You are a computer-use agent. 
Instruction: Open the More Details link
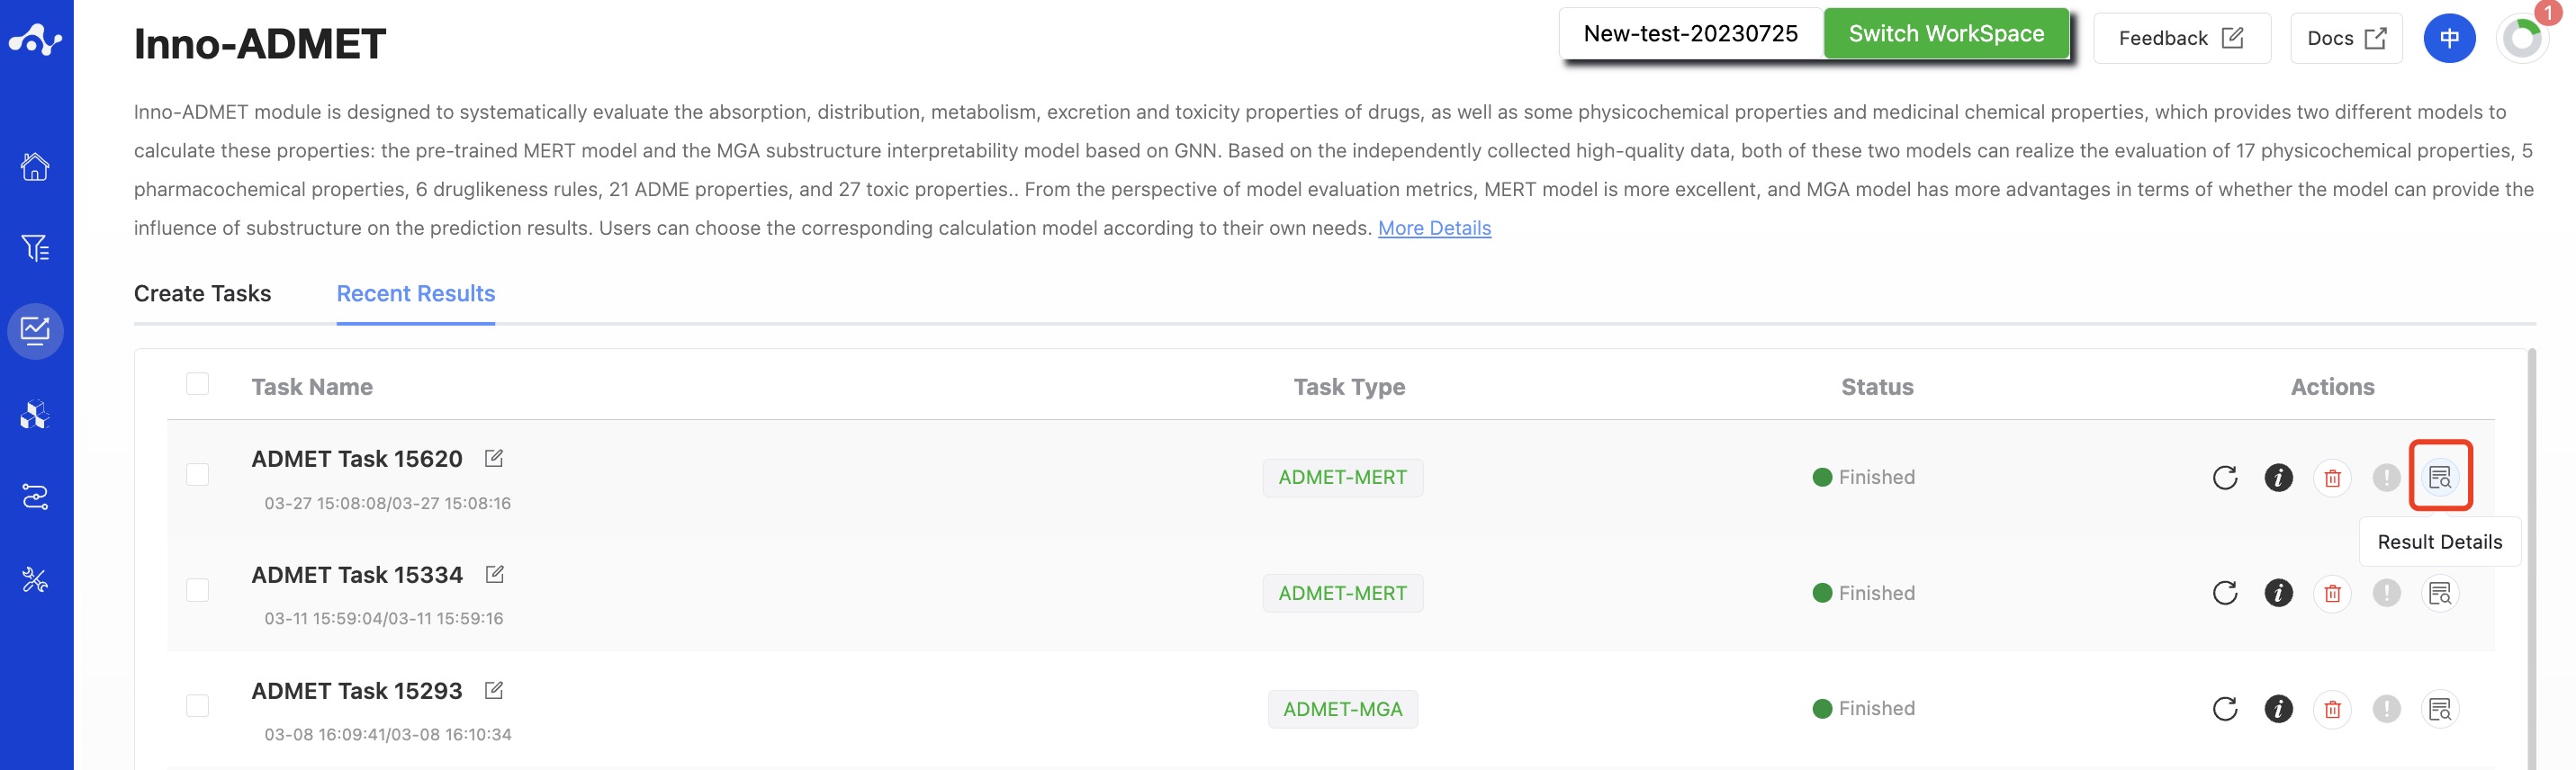[1434, 228]
